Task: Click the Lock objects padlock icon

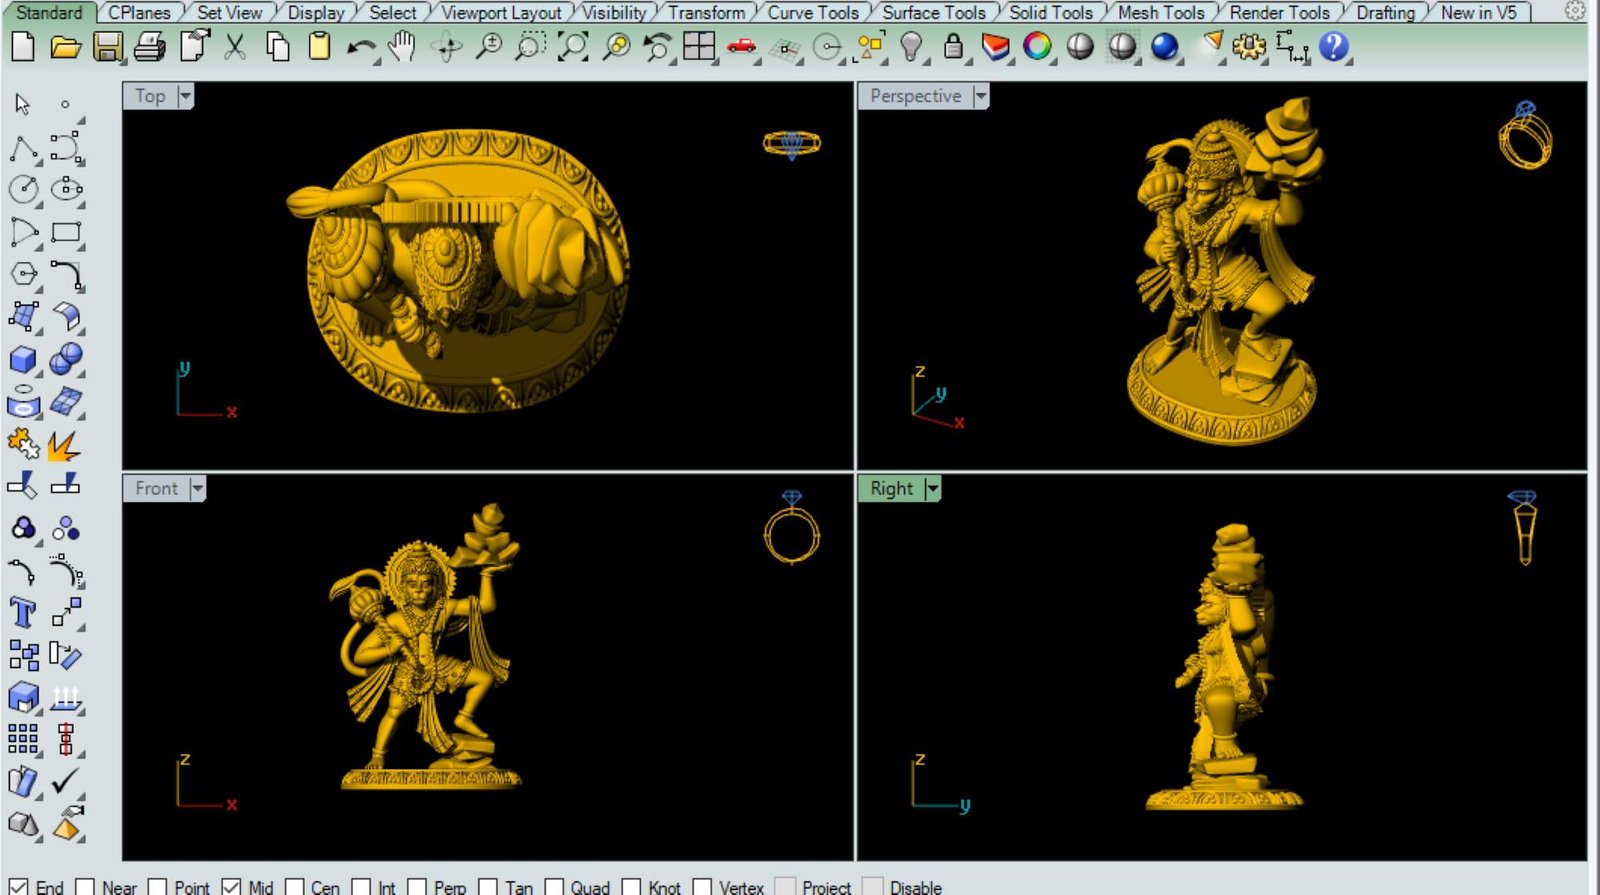Action: click(953, 47)
